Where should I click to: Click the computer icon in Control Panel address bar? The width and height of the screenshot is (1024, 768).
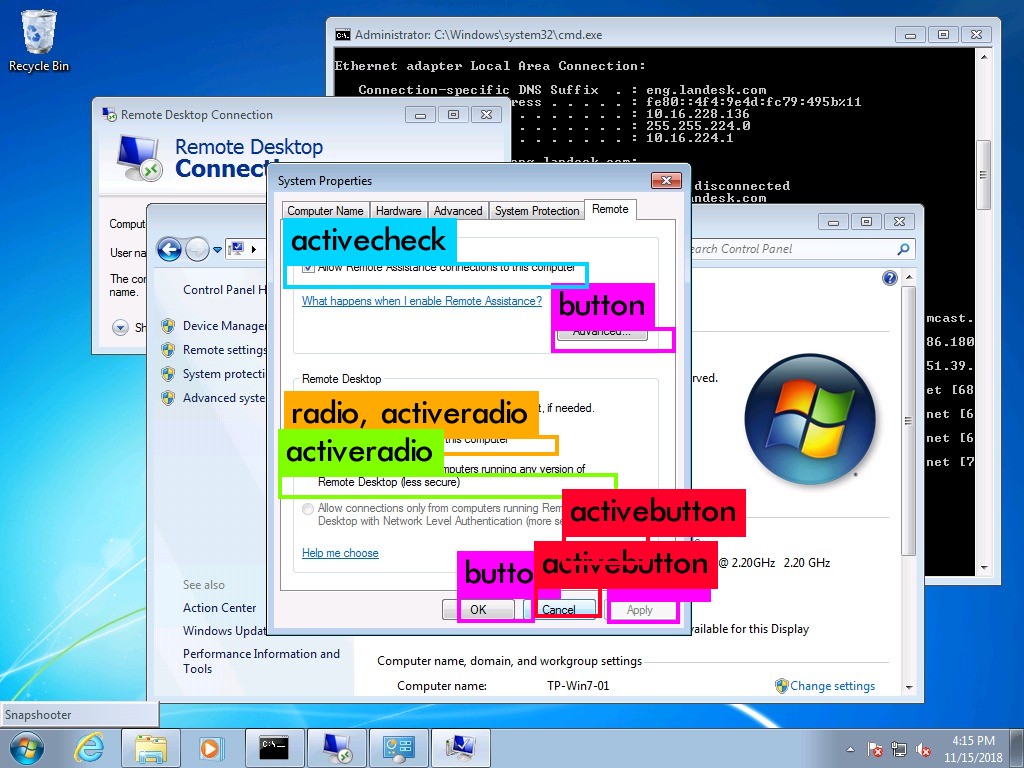coord(236,249)
